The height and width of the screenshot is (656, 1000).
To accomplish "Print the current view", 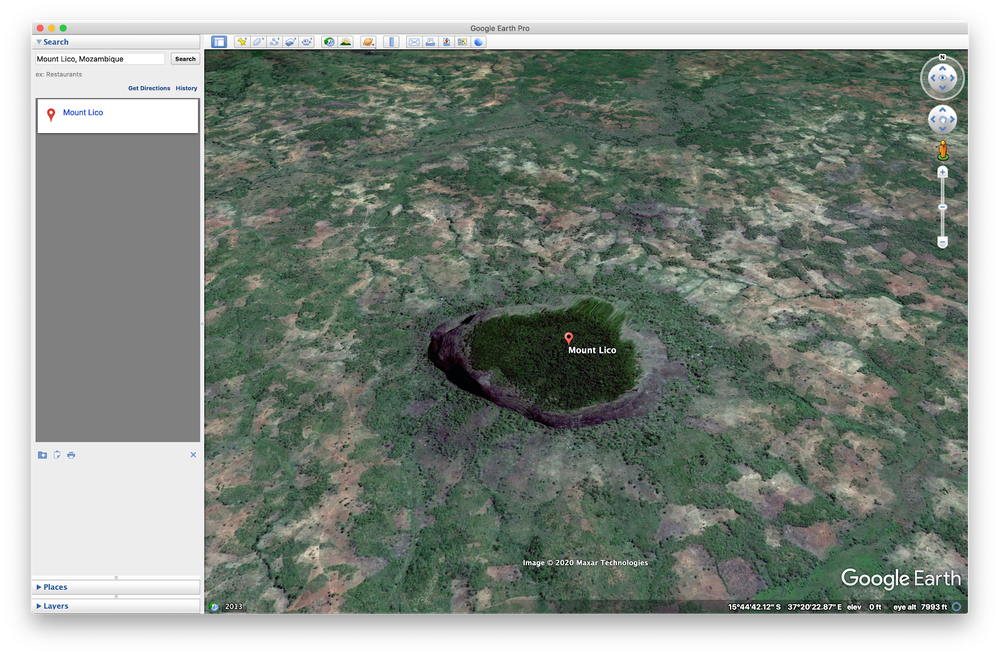I will coord(430,42).
